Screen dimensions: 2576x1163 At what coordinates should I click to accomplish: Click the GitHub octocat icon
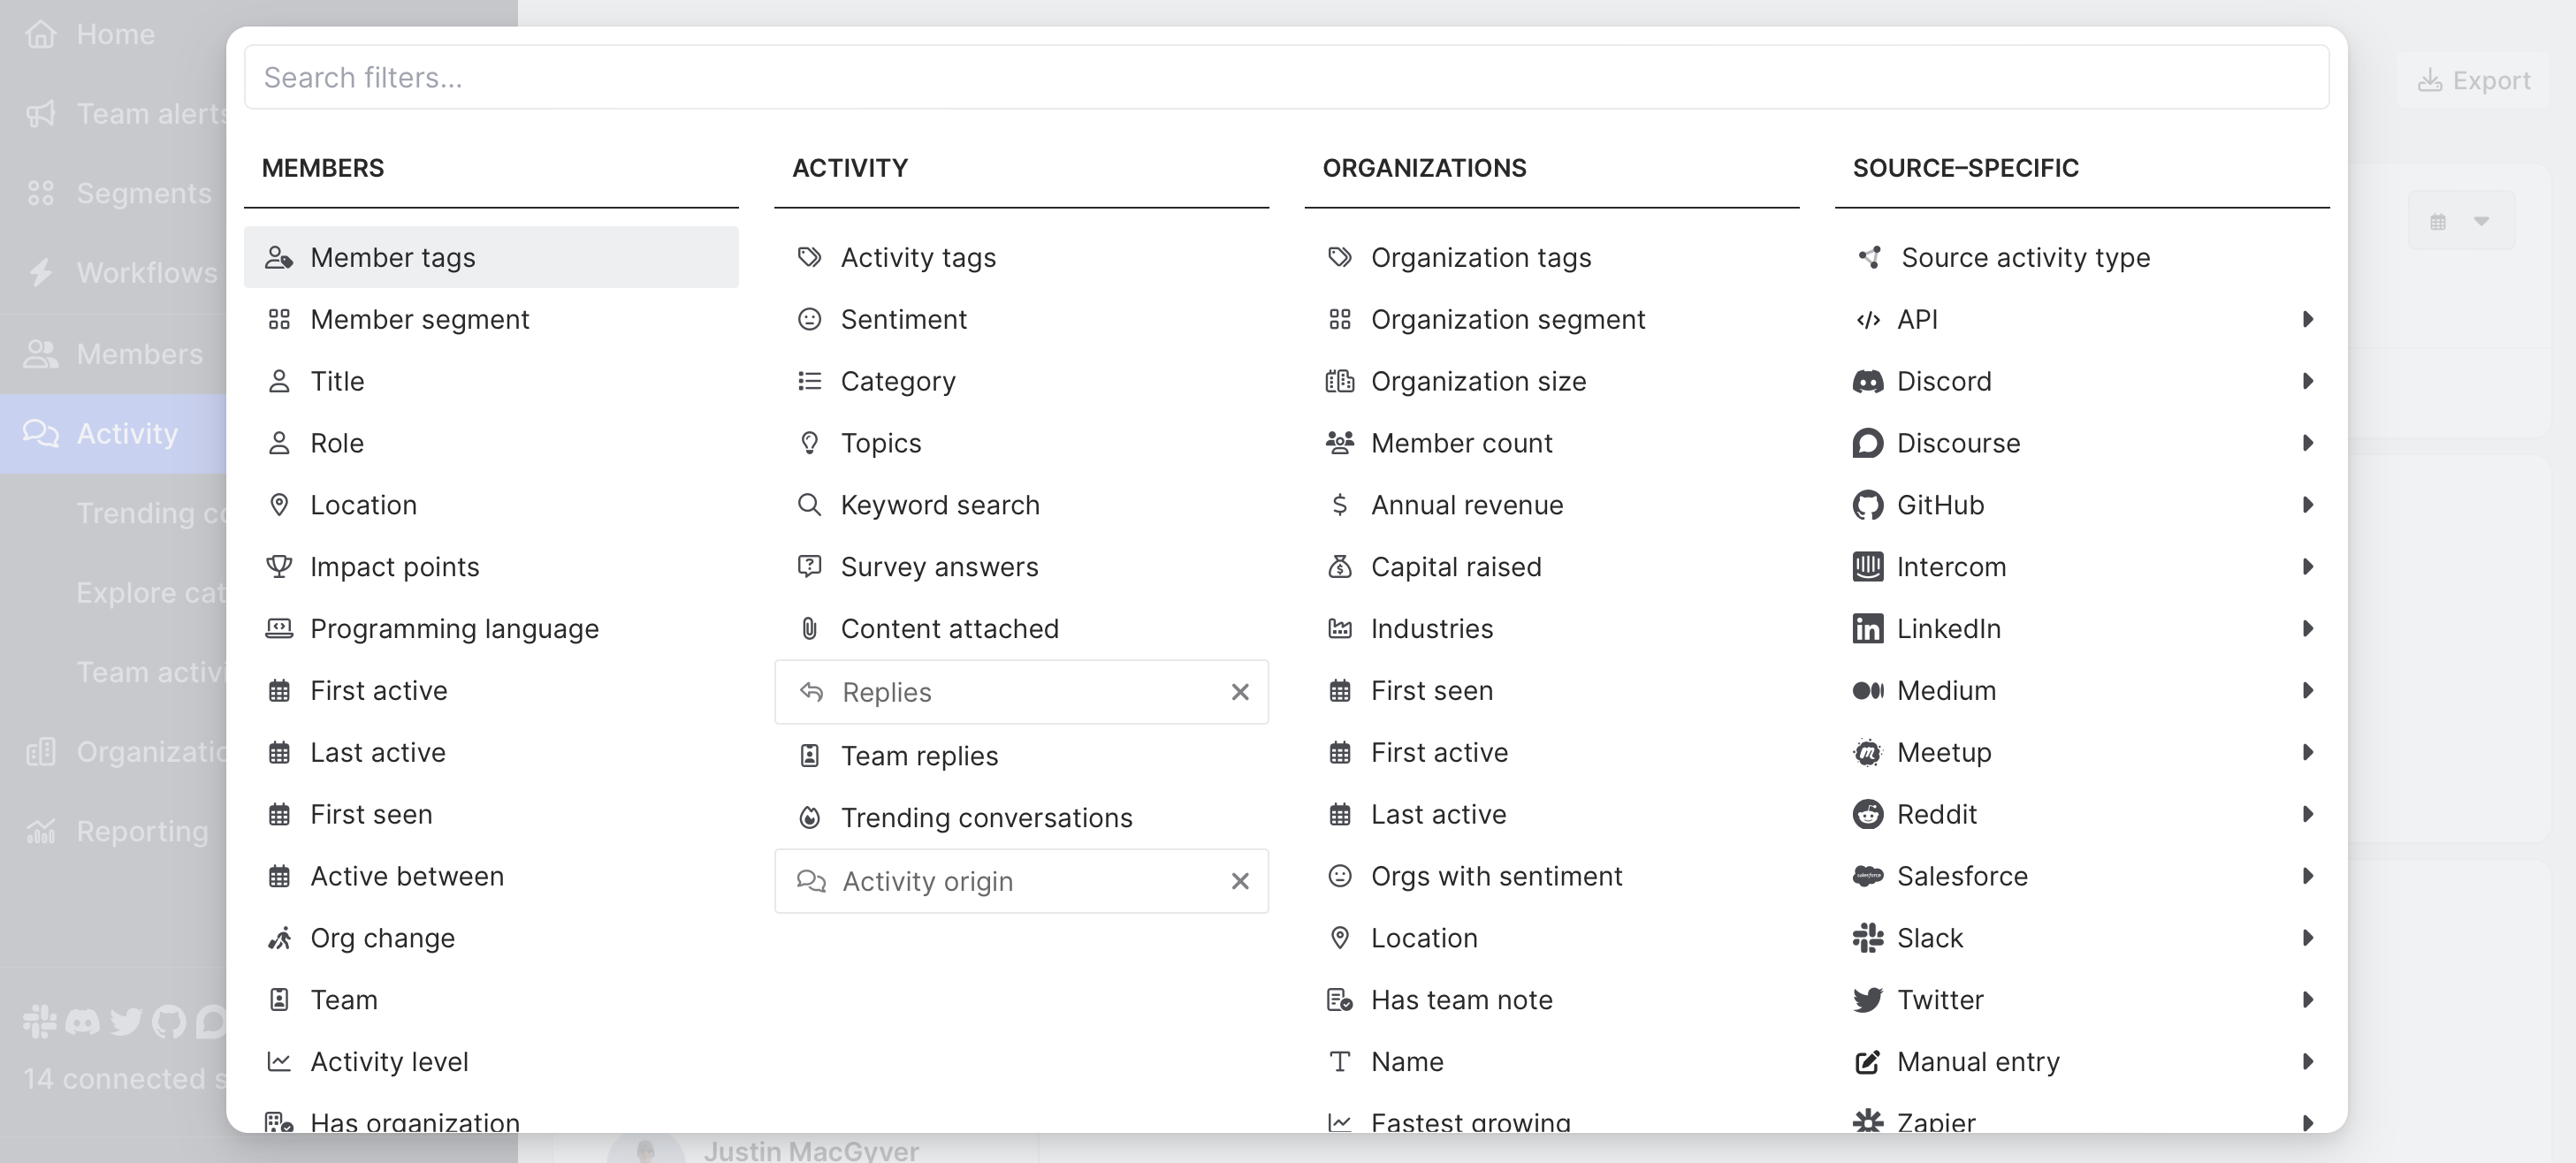[x=1867, y=505]
